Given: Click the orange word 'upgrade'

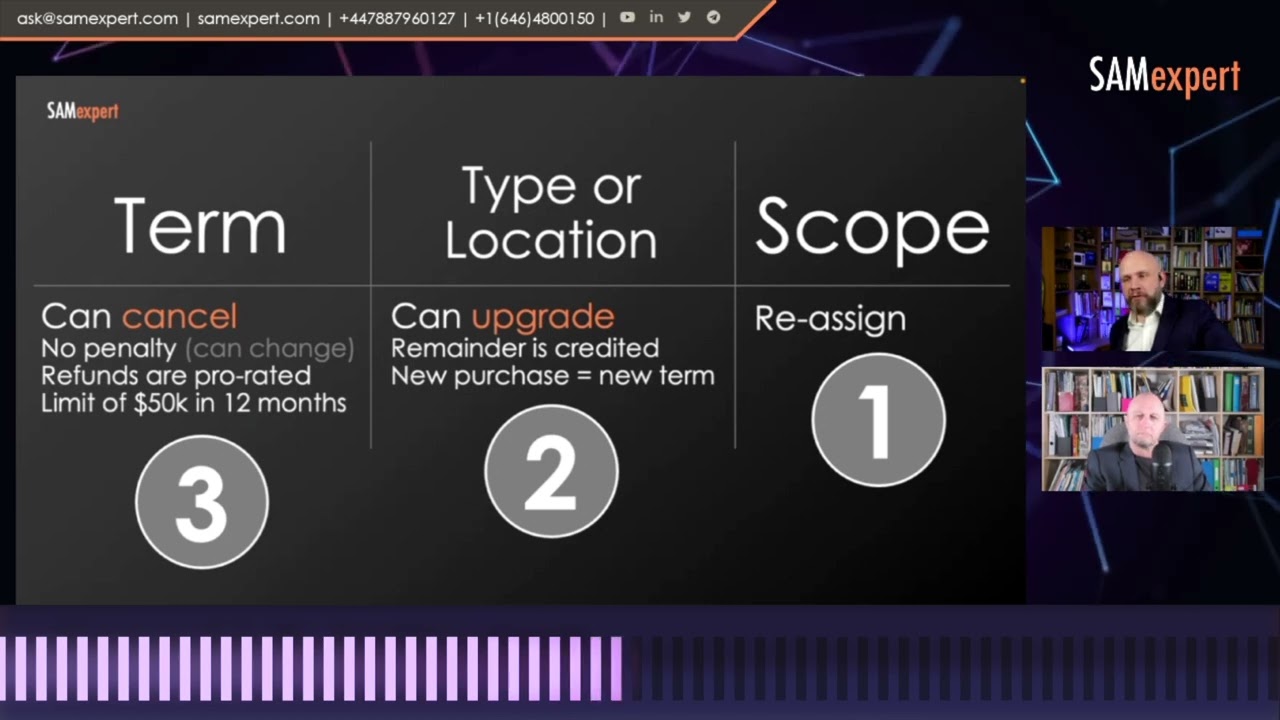Looking at the screenshot, I should click(542, 318).
